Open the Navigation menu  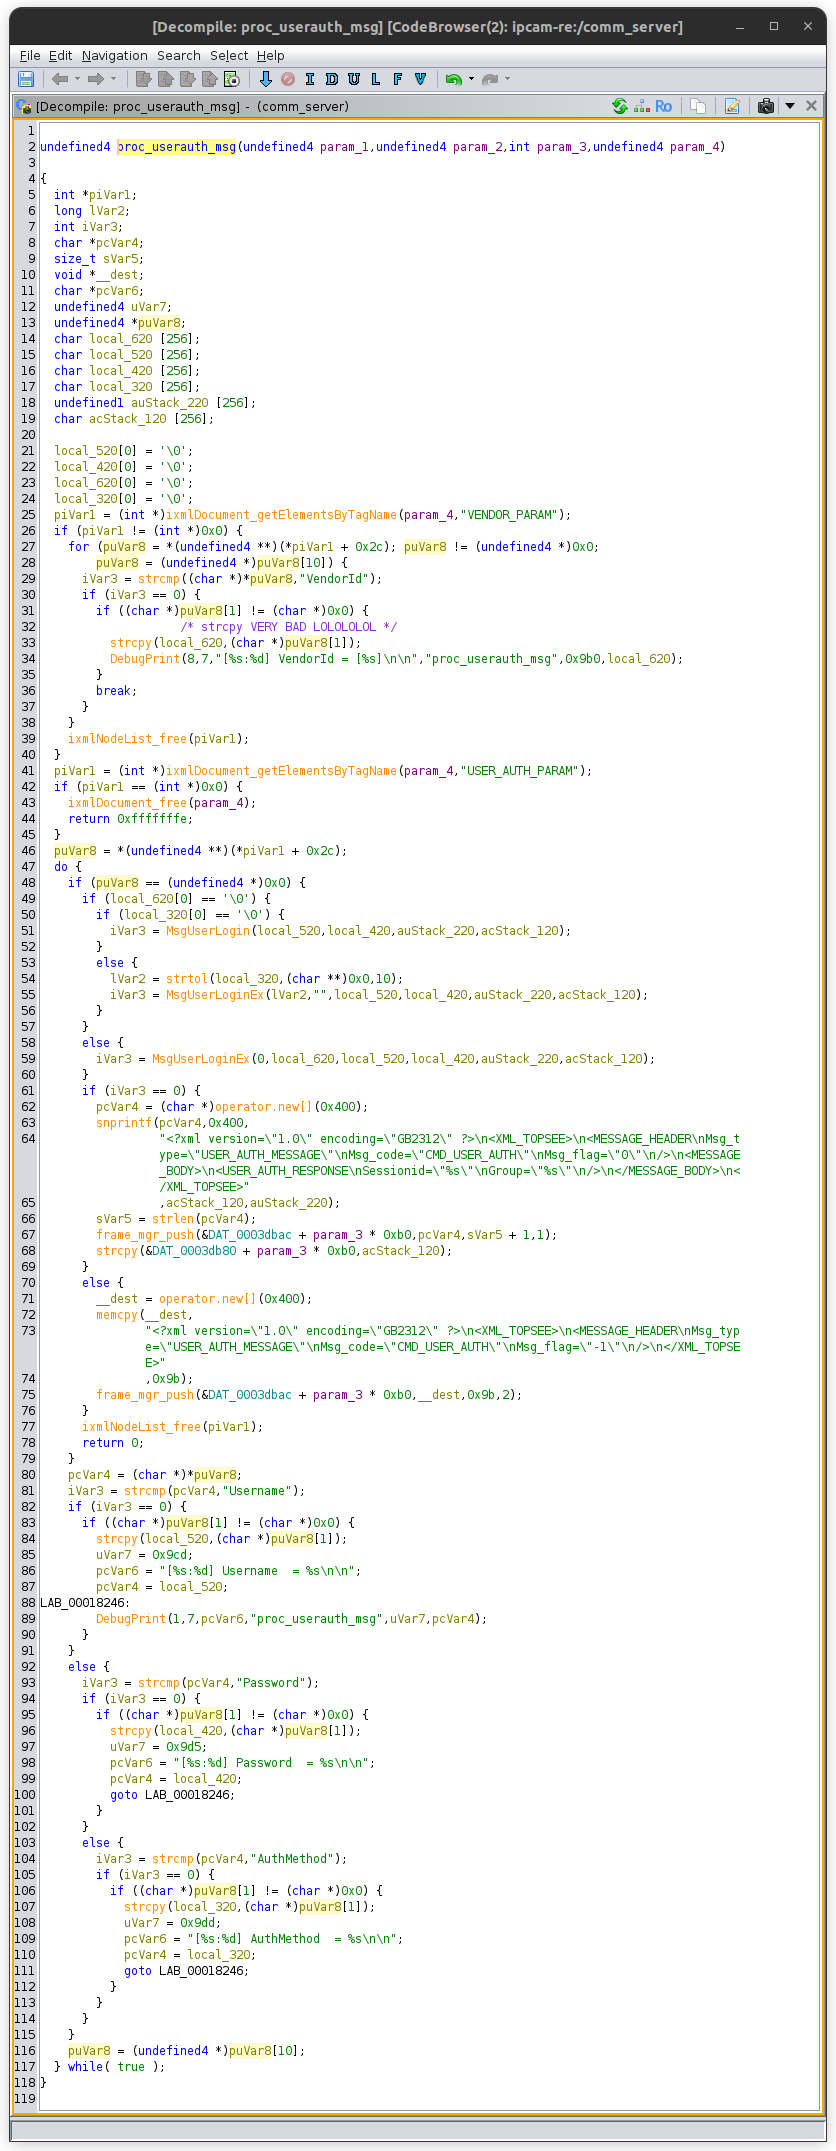point(114,56)
